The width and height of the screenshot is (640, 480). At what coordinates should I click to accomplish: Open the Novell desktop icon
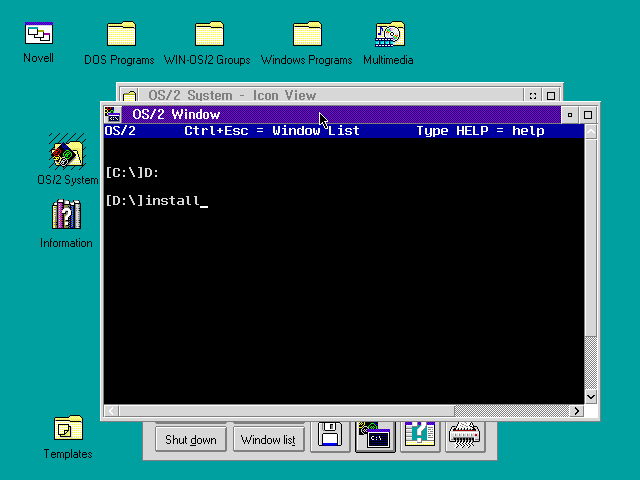click(x=38, y=33)
